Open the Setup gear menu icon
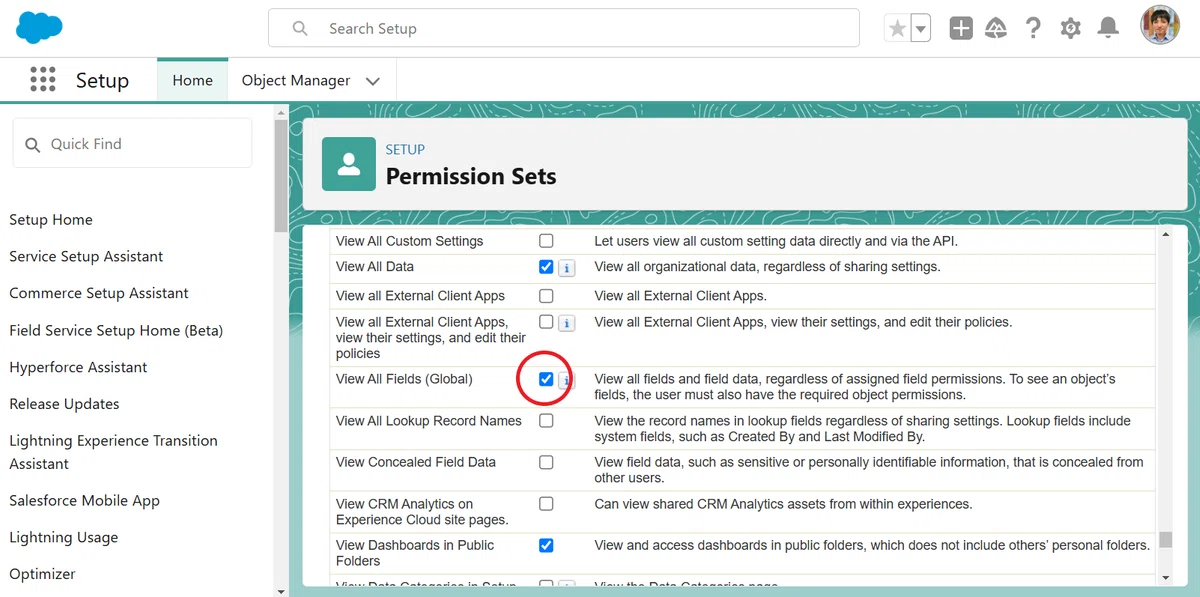This screenshot has width=1200, height=597. point(1071,28)
